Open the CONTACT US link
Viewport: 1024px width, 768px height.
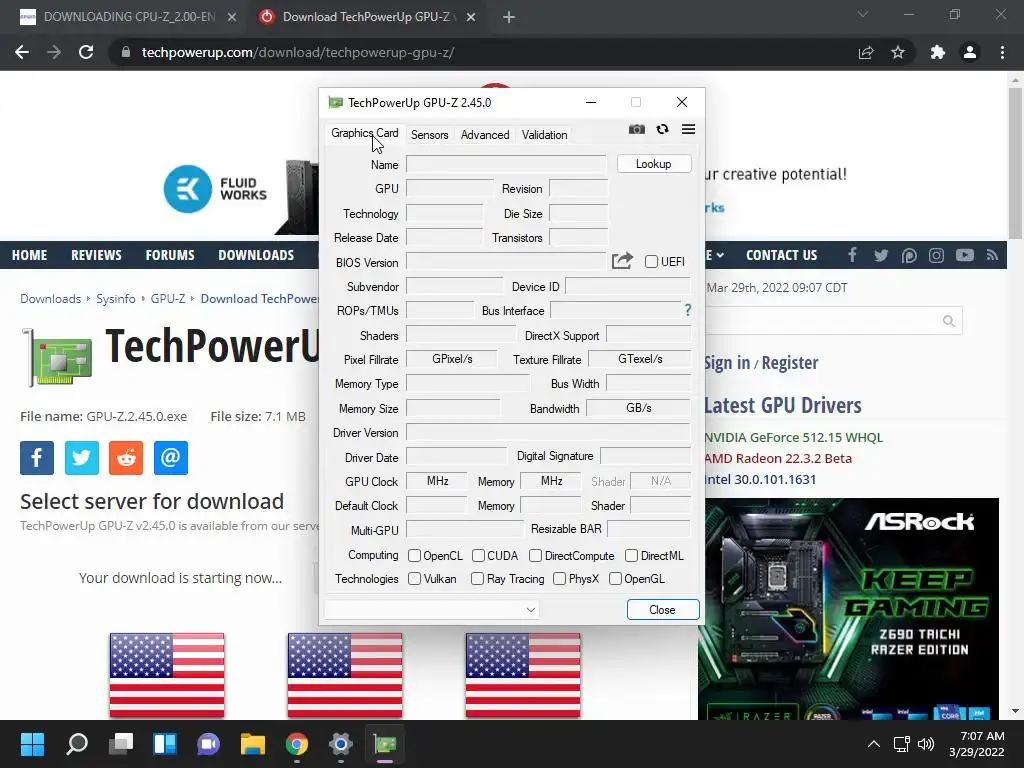pyautogui.click(x=781, y=255)
